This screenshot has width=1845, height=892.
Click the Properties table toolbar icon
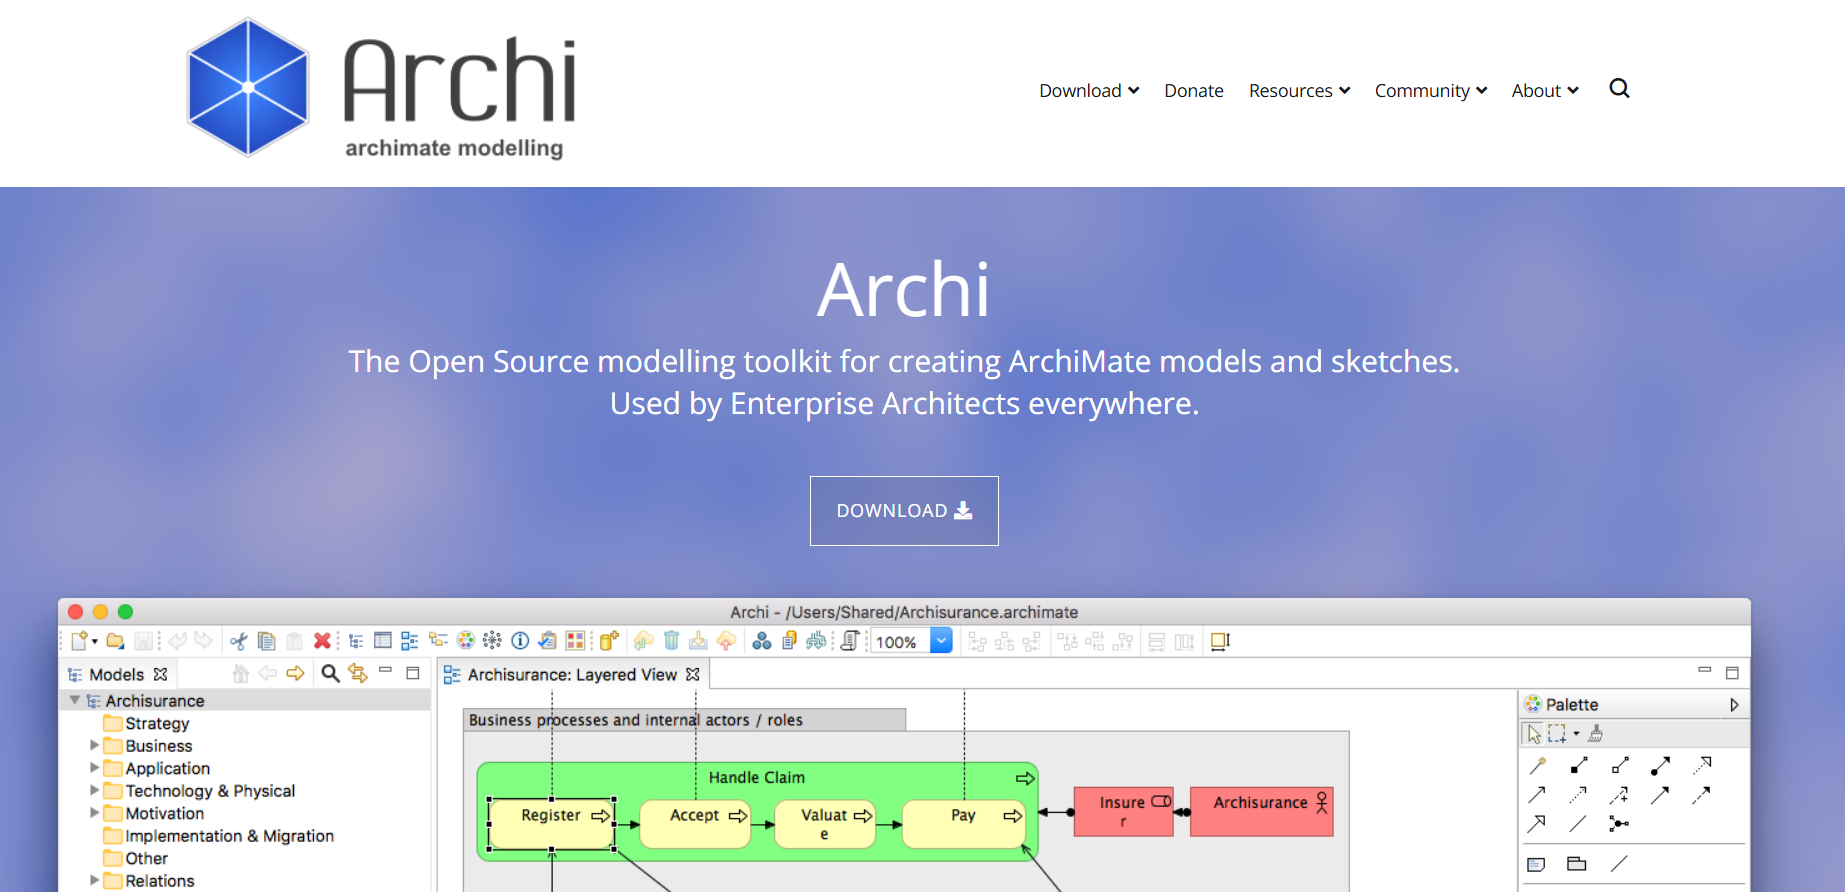(x=383, y=641)
